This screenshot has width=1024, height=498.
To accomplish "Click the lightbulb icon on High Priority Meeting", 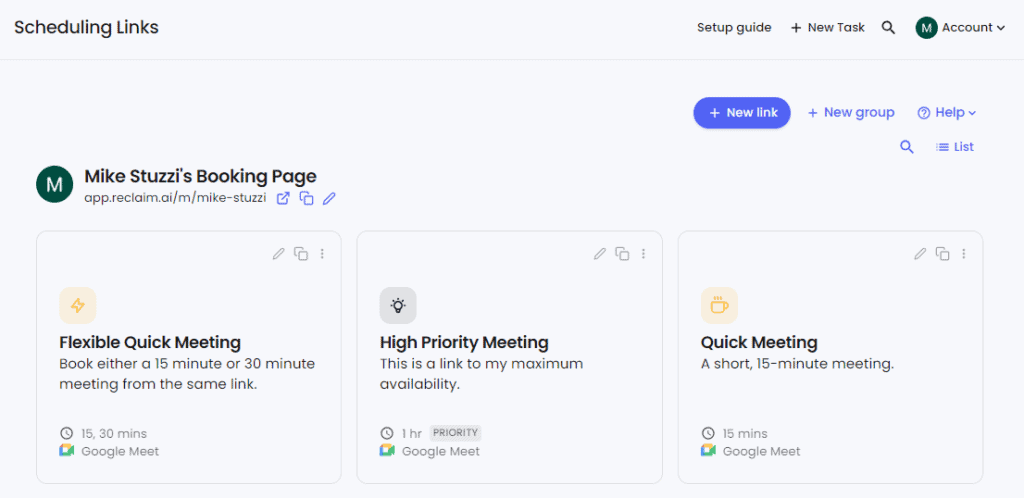I will click(398, 305).
